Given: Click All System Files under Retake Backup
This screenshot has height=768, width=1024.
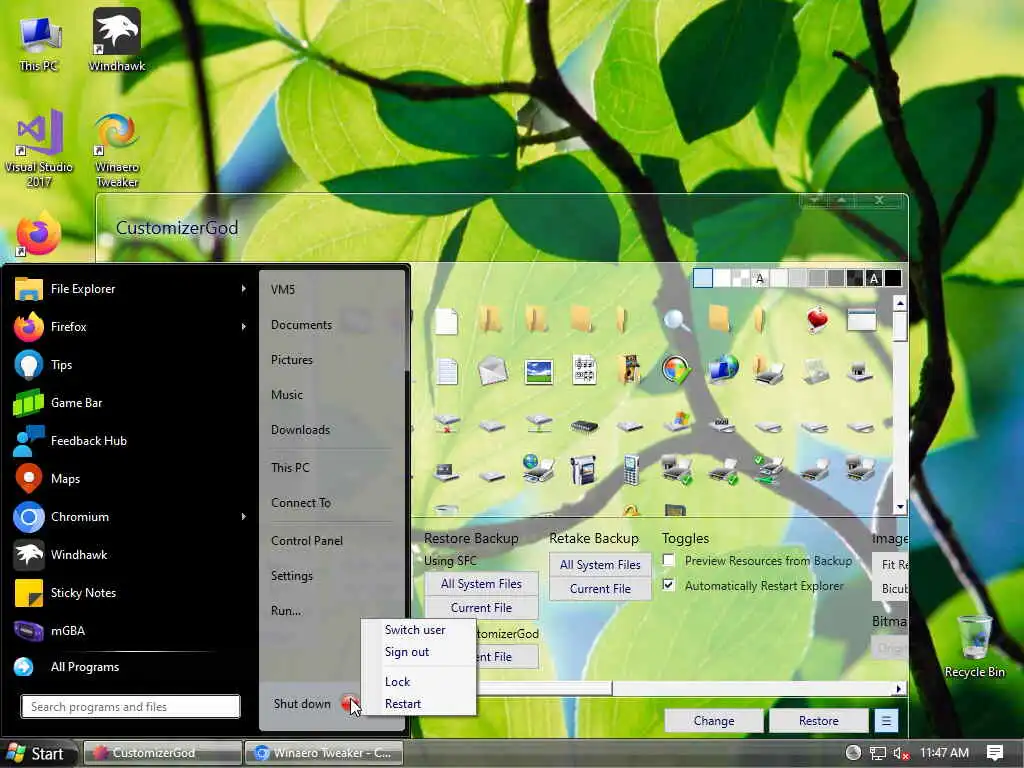Looking at the screenshot, I should (600, 564).
